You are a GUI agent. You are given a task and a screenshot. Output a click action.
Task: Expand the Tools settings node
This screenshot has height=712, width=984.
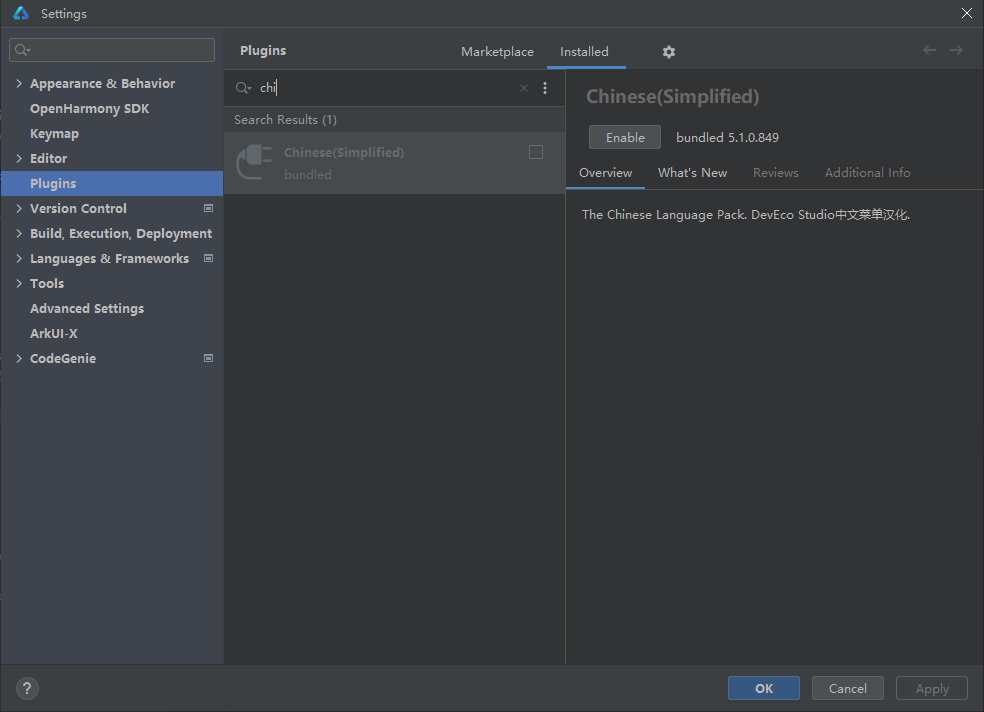pos(19,284)
